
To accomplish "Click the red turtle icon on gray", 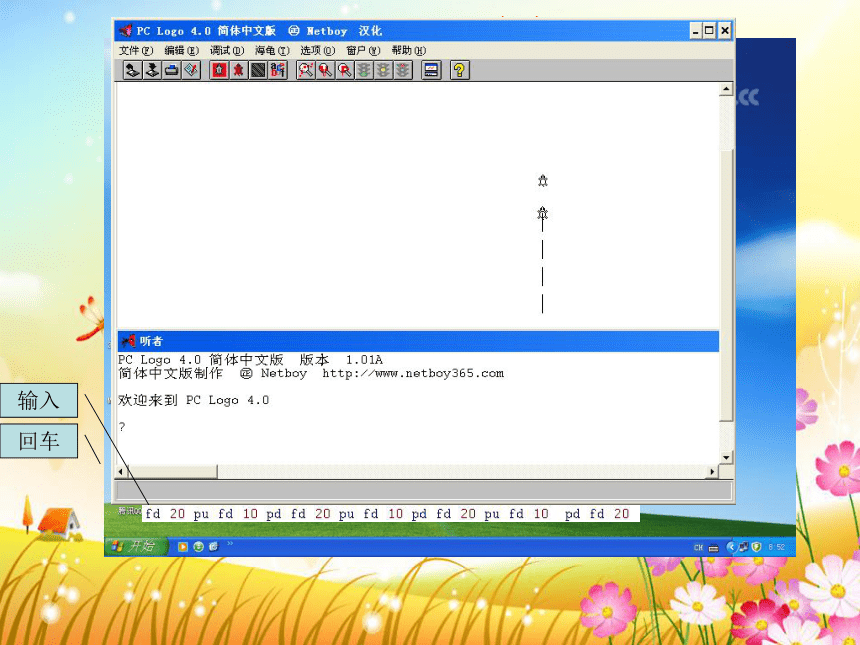I will 239,70.
